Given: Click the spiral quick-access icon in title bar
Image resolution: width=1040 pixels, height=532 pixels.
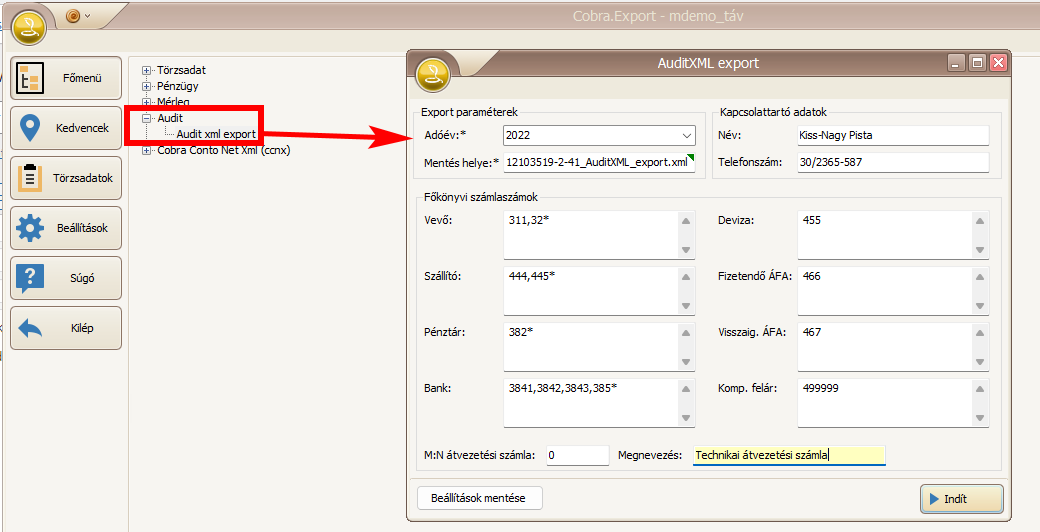Looking at the screenshot, I should coord(73,15).
